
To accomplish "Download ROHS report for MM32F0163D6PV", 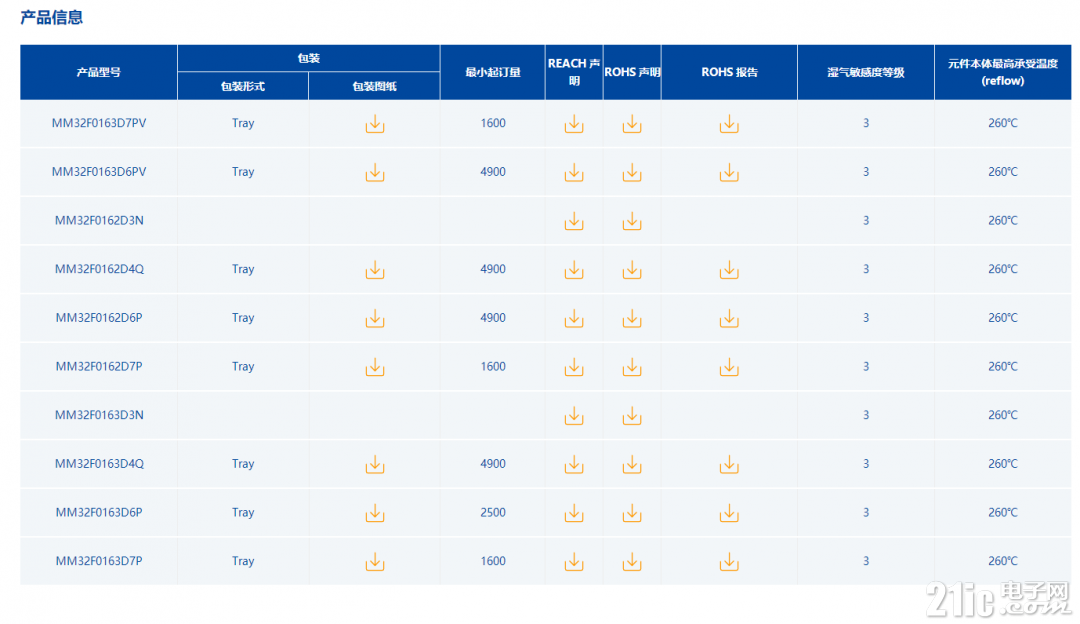I will 729,173.
